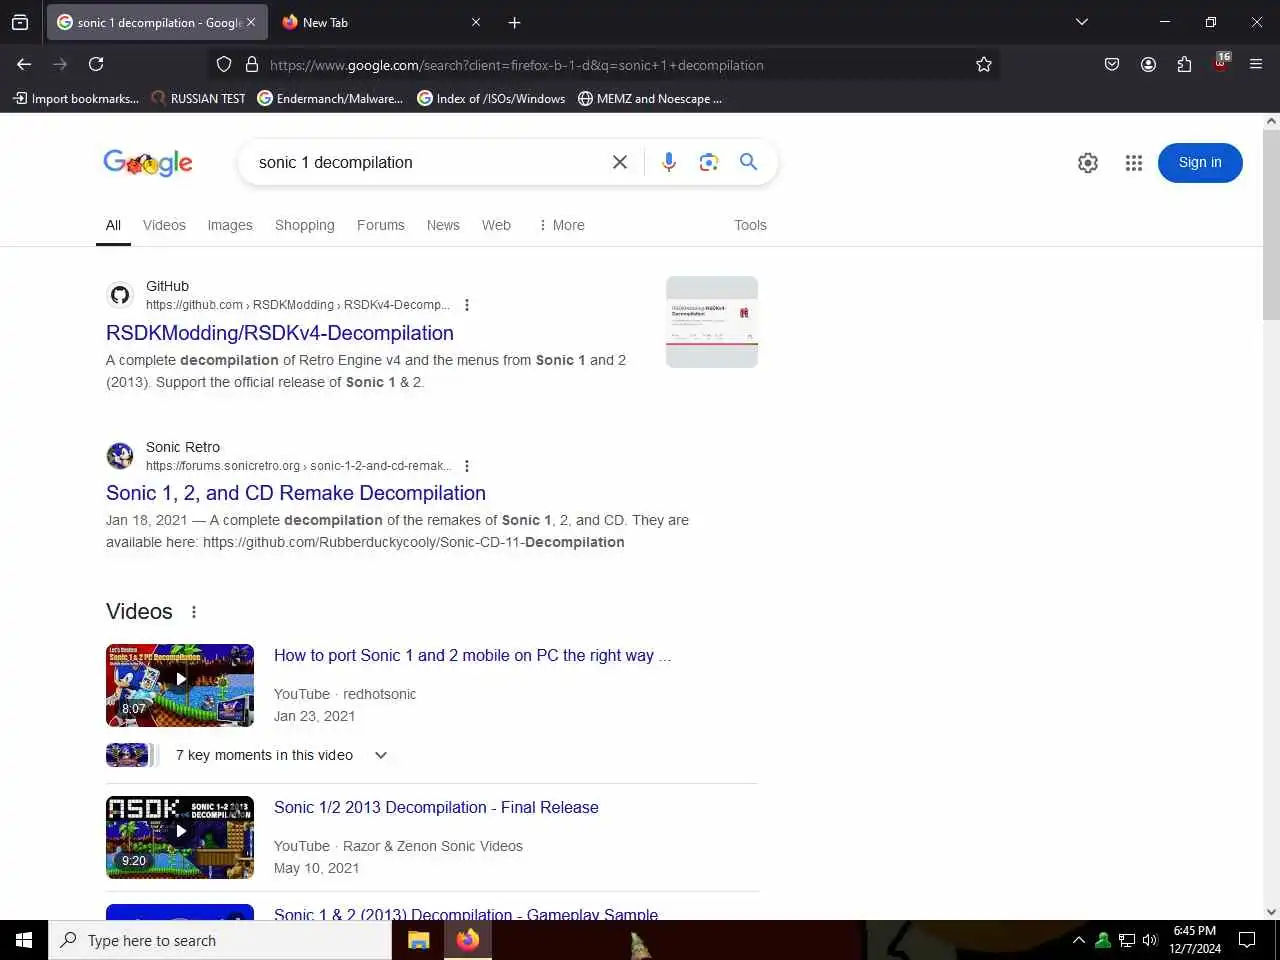The height and width of the screenshot is (960, 1280).
Task: Switch to the New Tab tab
Action: point(382,22)
